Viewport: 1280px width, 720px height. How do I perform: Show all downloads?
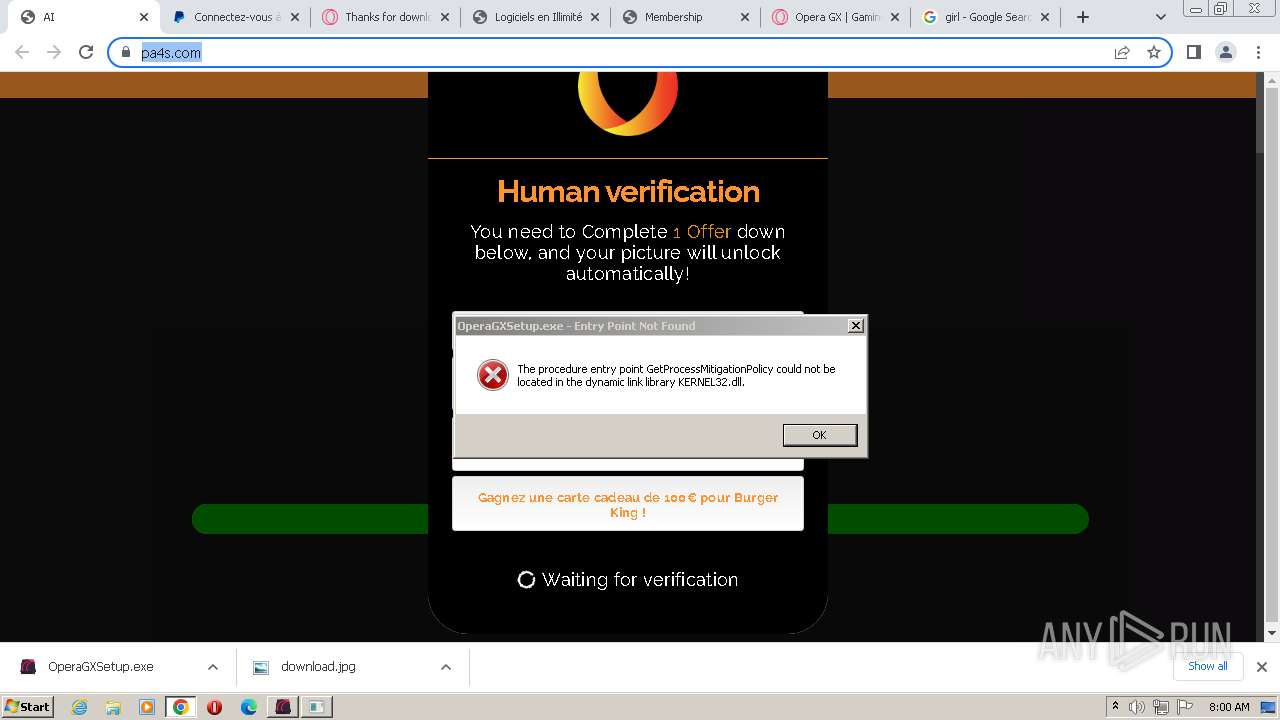coord(1207,666)
